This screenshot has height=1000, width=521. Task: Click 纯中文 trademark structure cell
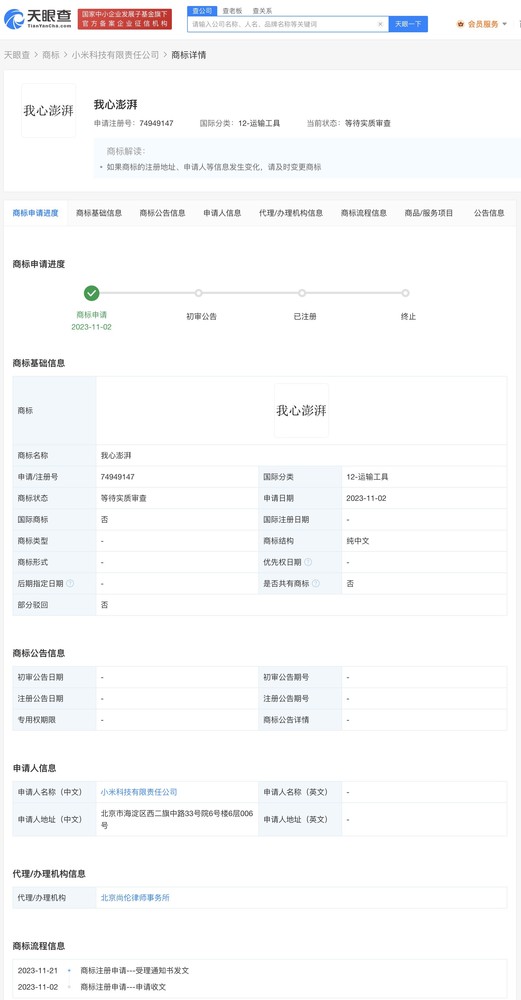424,541
